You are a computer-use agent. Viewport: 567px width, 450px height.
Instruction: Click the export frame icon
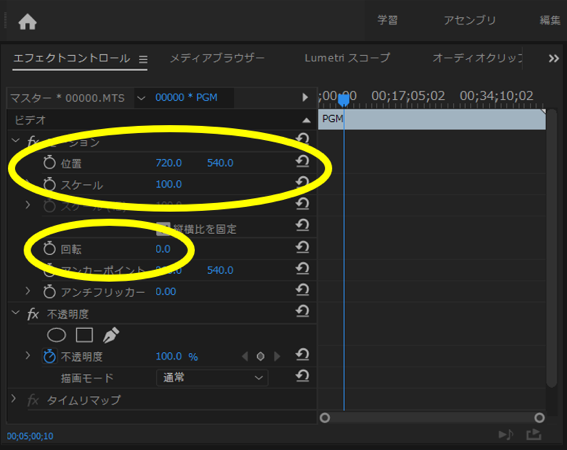(533, 434)
